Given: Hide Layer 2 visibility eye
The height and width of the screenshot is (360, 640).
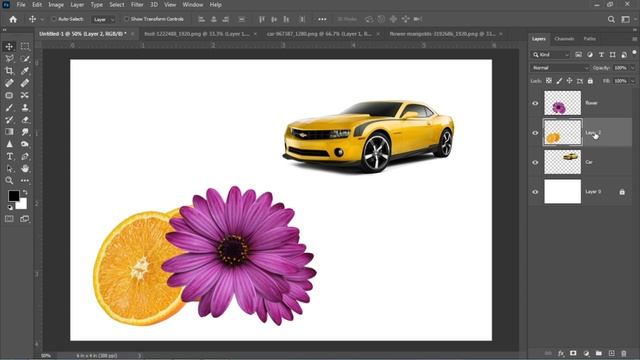Looking at the screenshot, I should (x=535, y=133).
